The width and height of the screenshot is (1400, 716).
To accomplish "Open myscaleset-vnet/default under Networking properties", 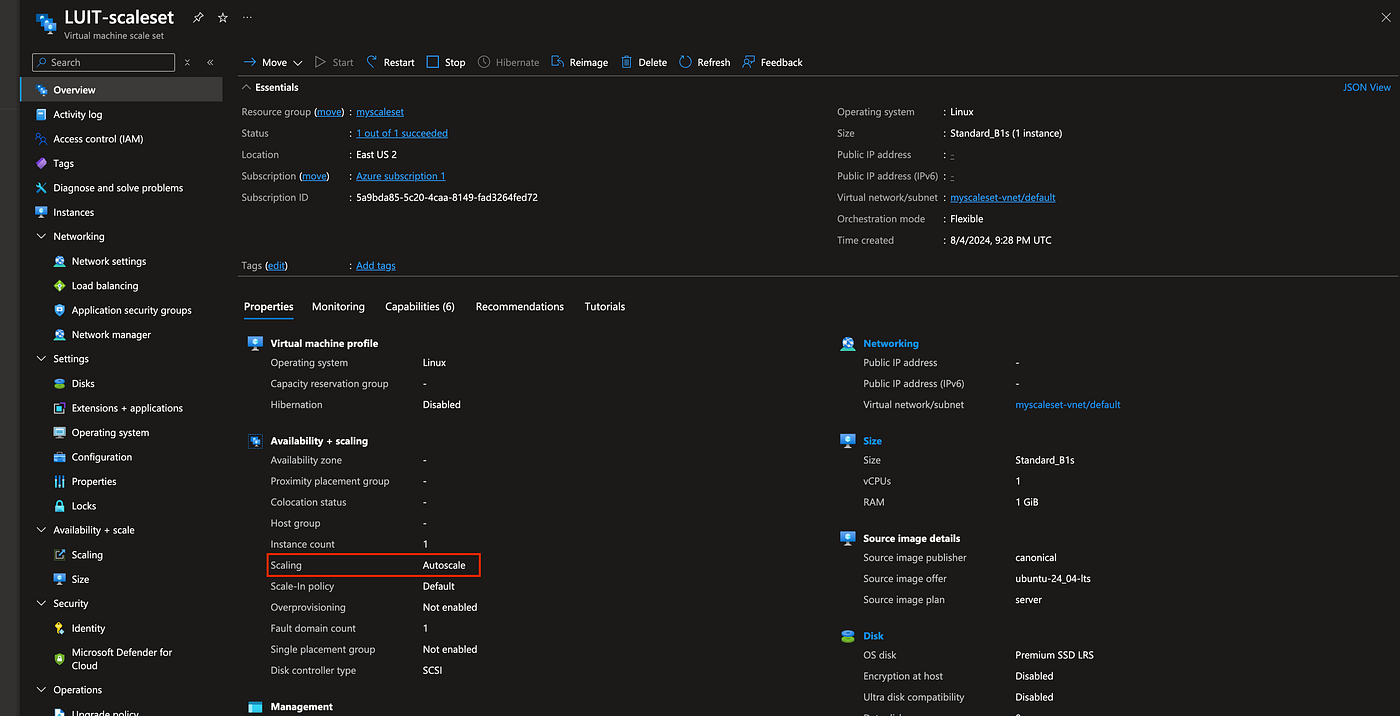I will (1067, 405).
